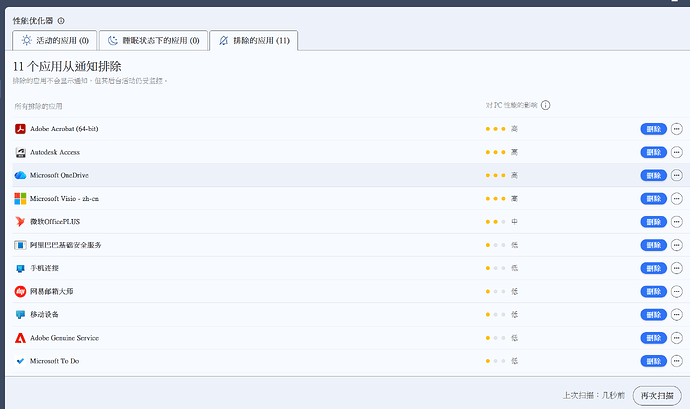Click the Microsoft To Do checkmark icon

point(20,361)
